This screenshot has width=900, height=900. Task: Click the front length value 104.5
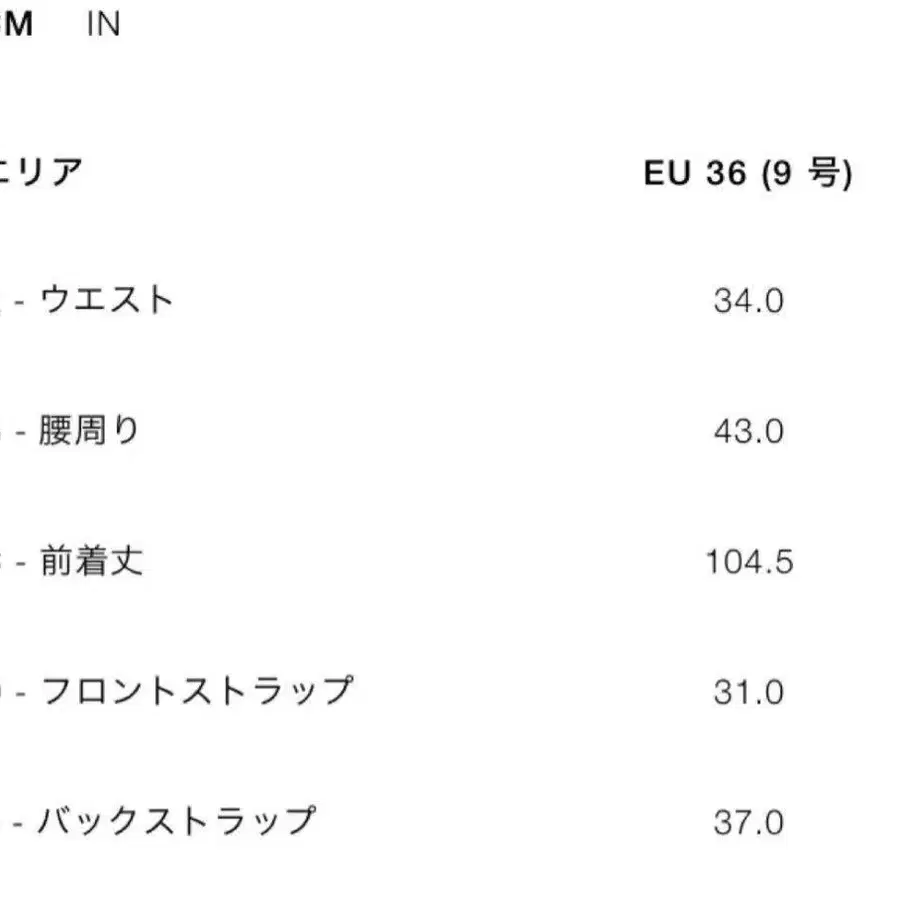click(749, 561)
